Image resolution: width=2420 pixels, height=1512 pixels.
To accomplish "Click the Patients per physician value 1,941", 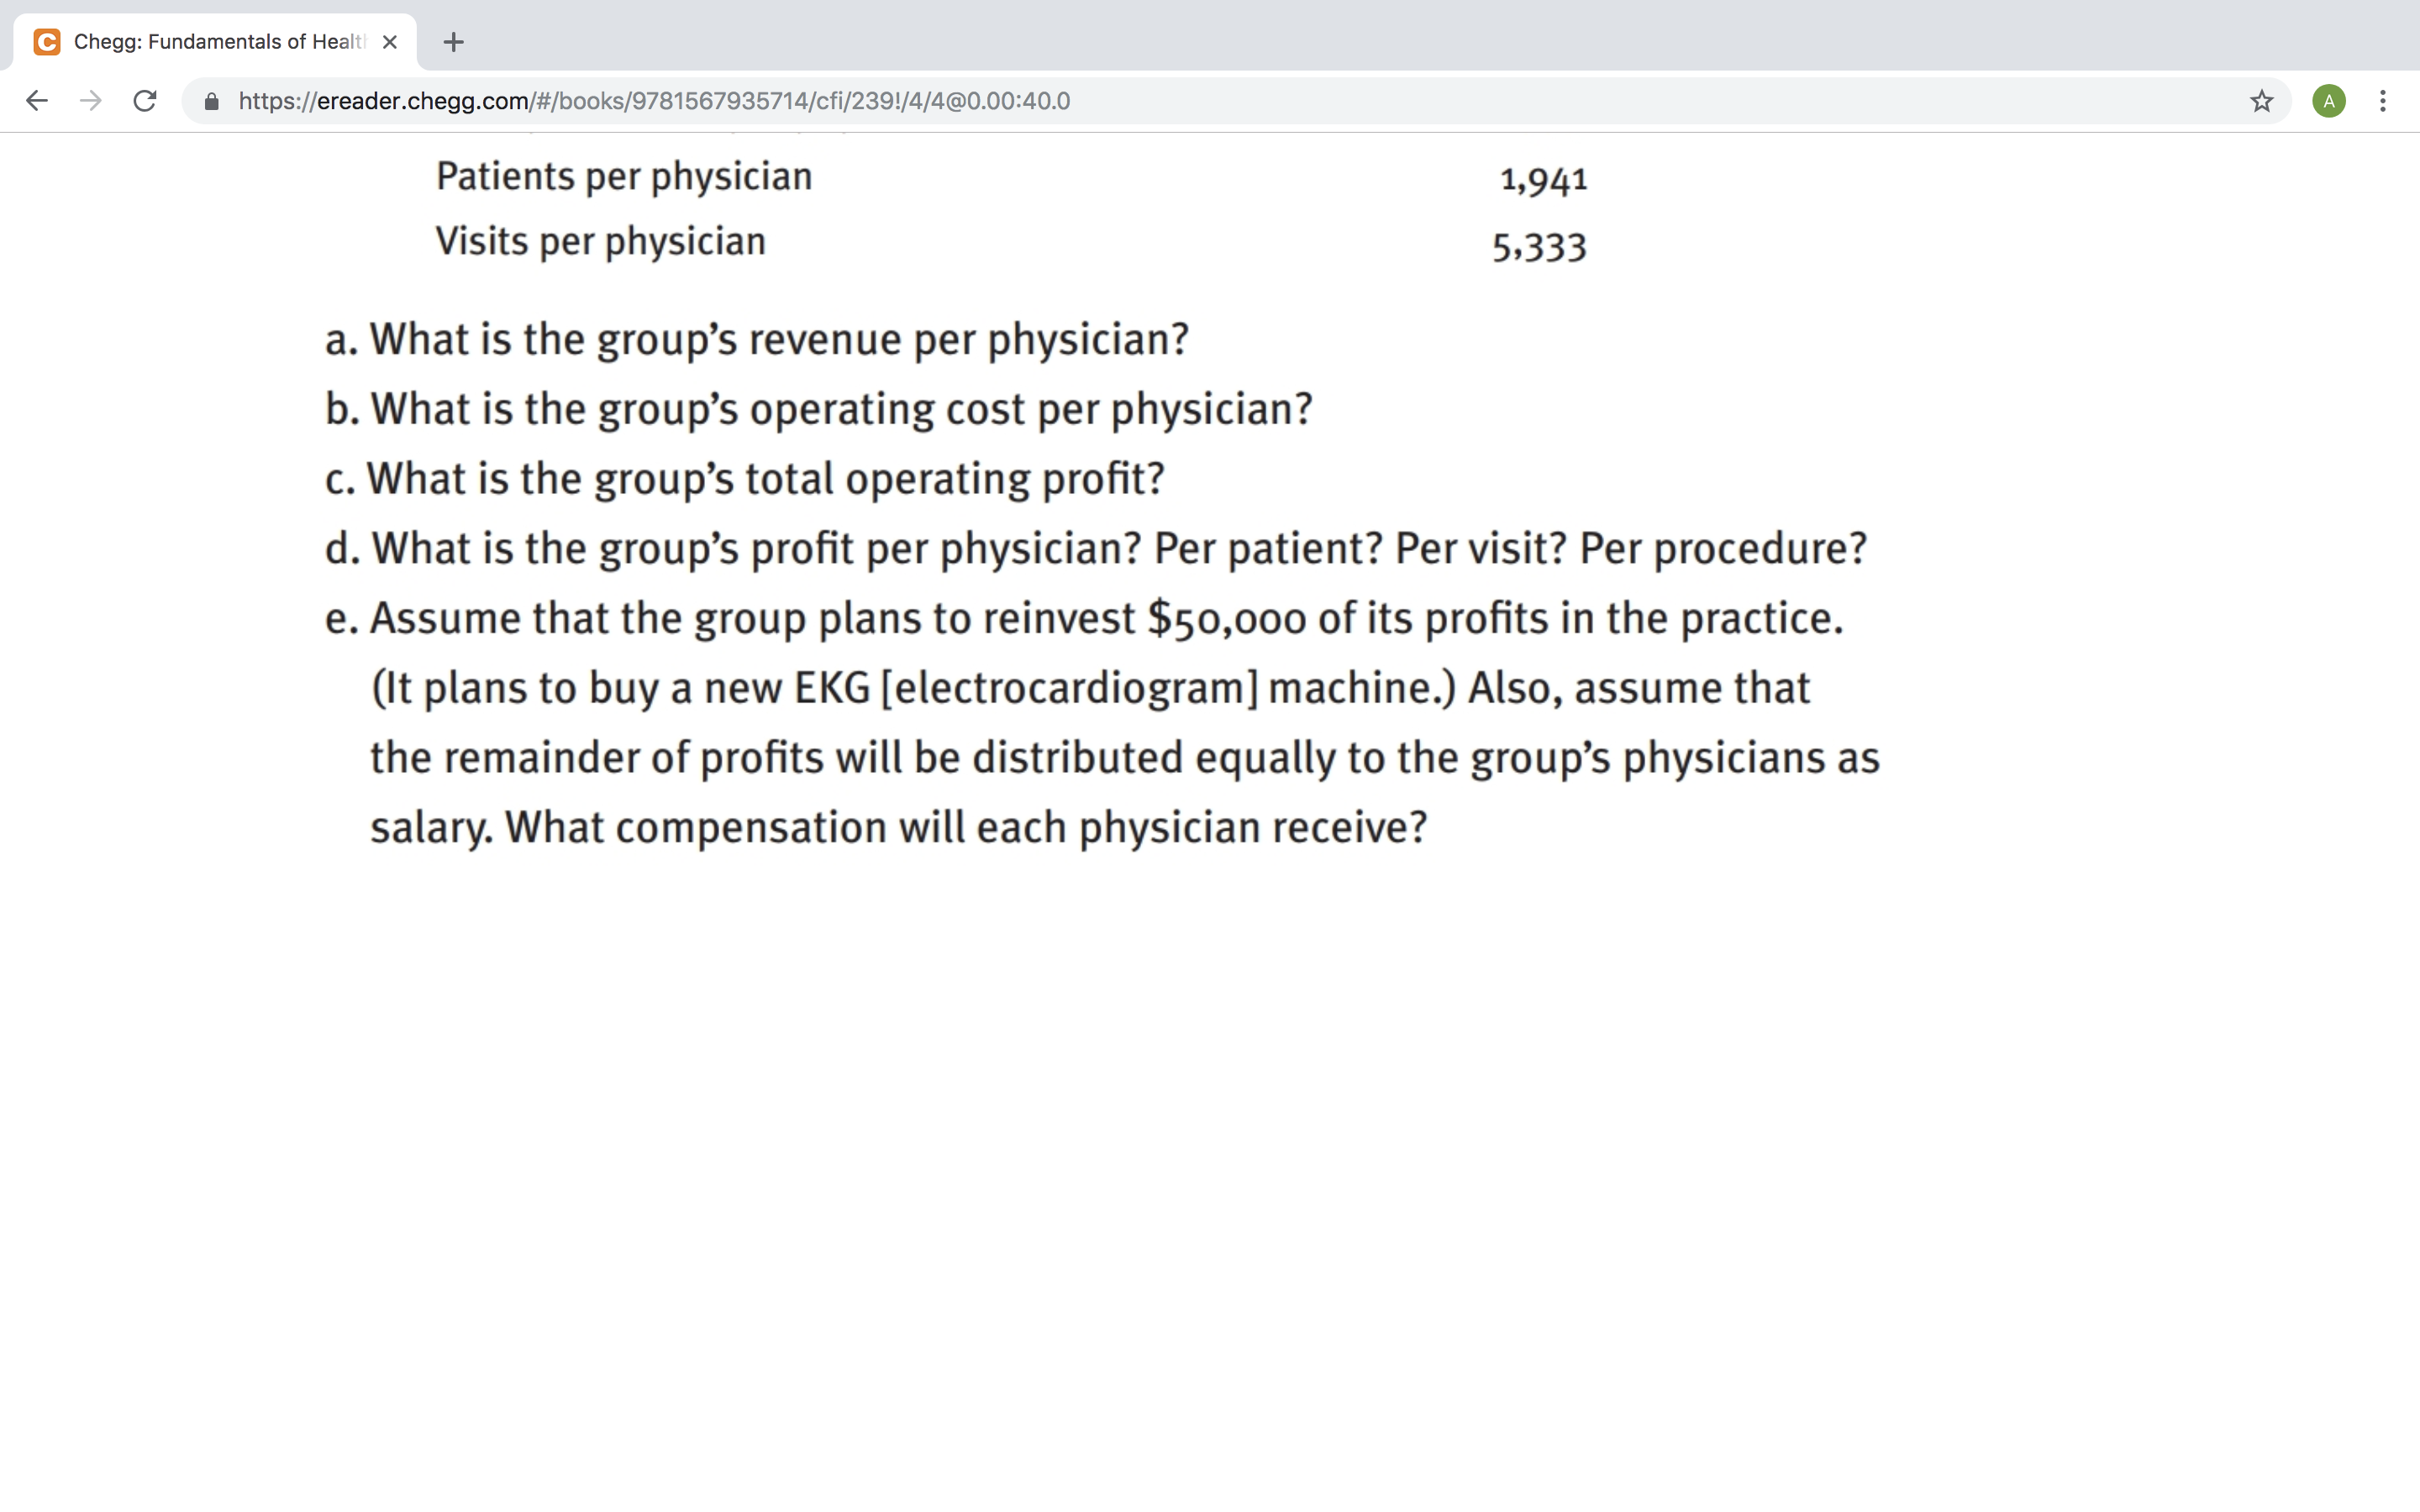I will pos(1543,180).
